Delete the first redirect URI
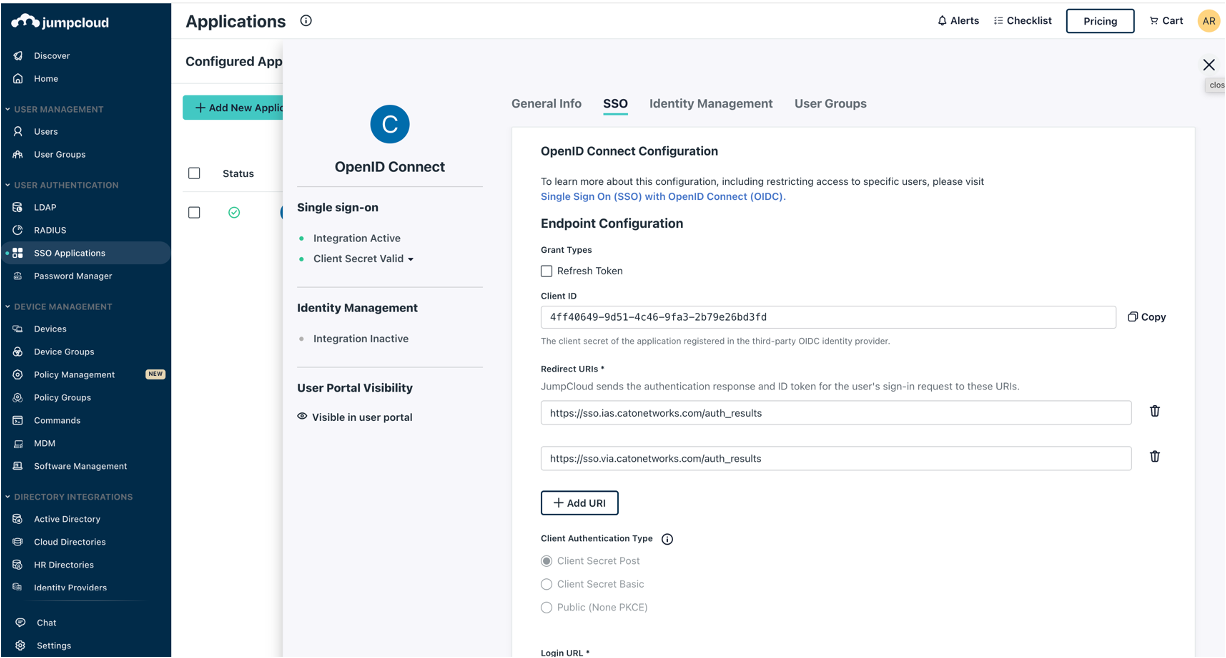Viewport: 1226px width, 658px height. tap(1155, 410)
